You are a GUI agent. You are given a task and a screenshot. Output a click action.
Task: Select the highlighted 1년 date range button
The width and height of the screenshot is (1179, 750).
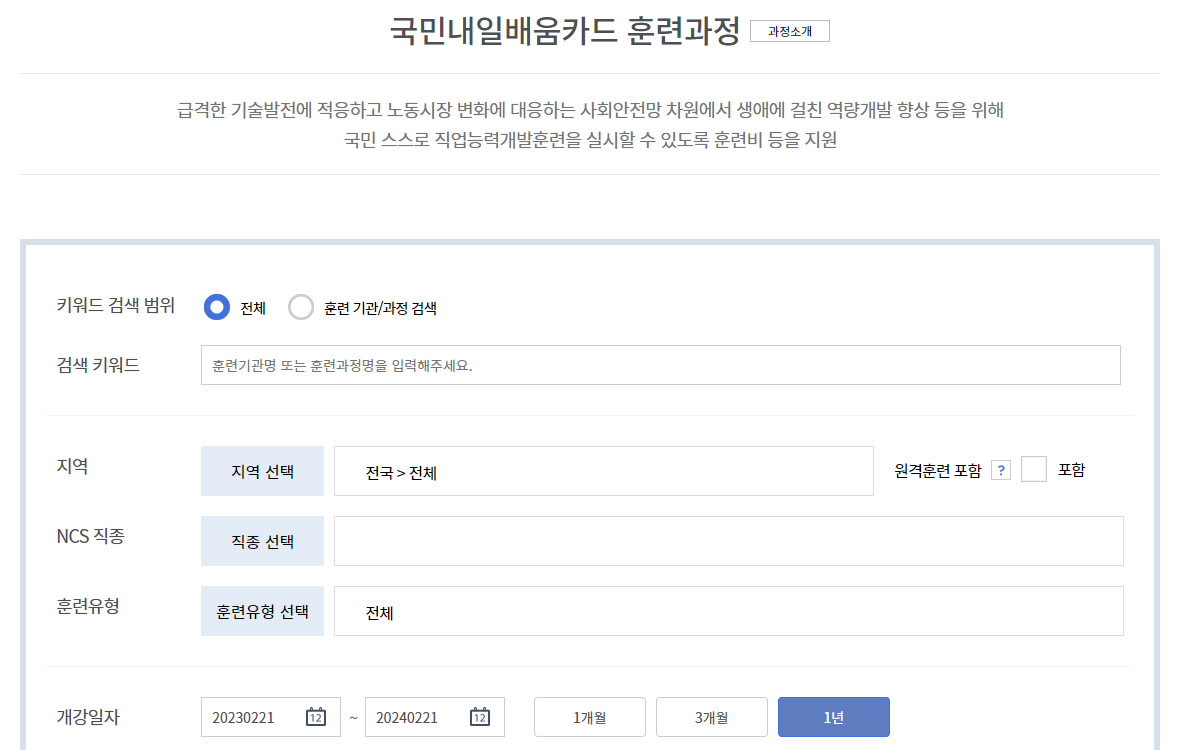pyautogui.click(x=833, y=716)
